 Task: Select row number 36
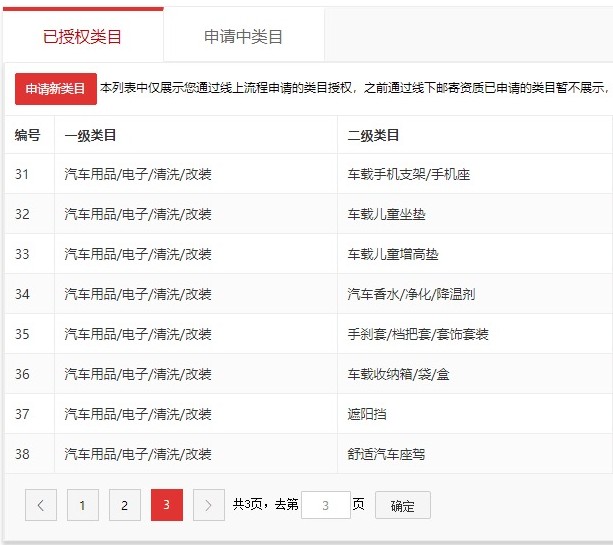point(22,374)
